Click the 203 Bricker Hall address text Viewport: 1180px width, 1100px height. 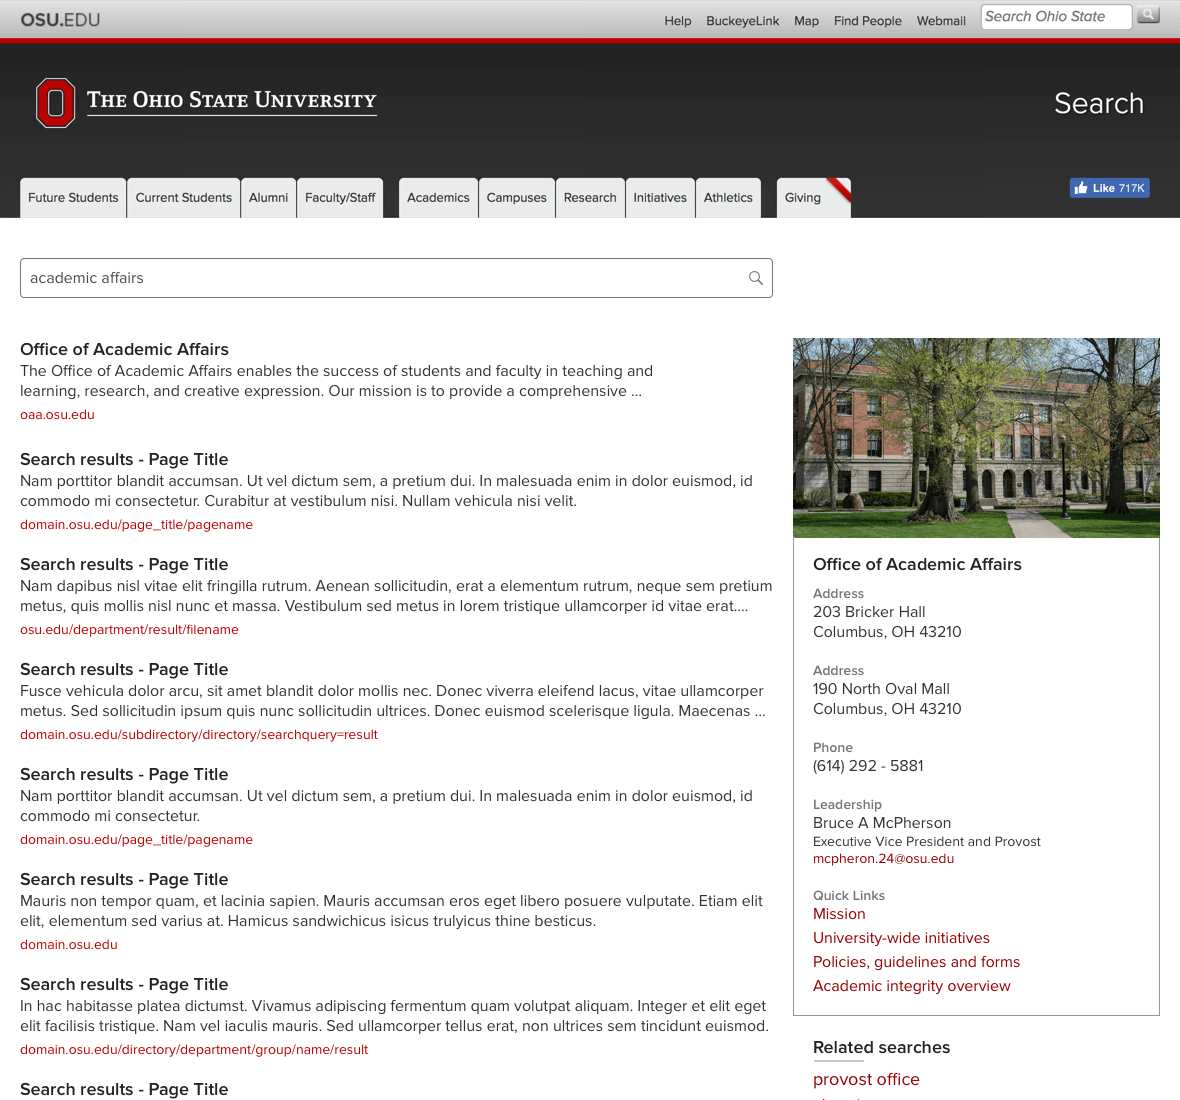click(869, 612)
